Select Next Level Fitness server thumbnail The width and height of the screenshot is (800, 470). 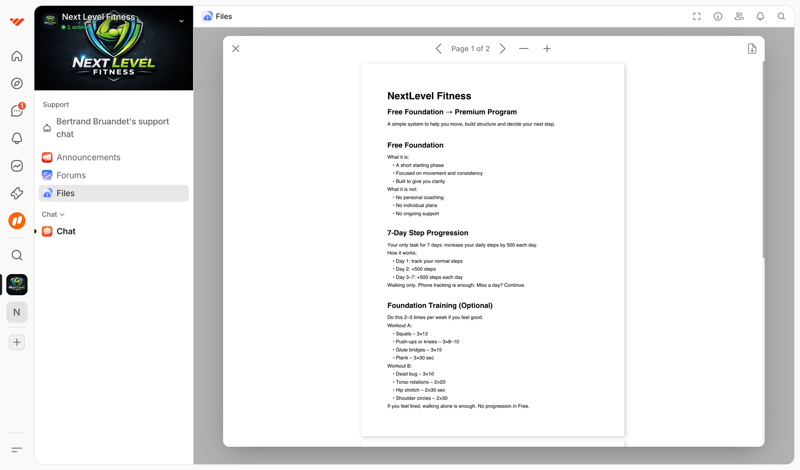17,284
